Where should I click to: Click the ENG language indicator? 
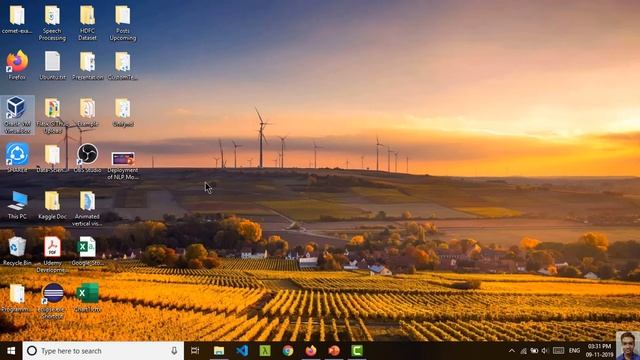click(x=574, y=351)
